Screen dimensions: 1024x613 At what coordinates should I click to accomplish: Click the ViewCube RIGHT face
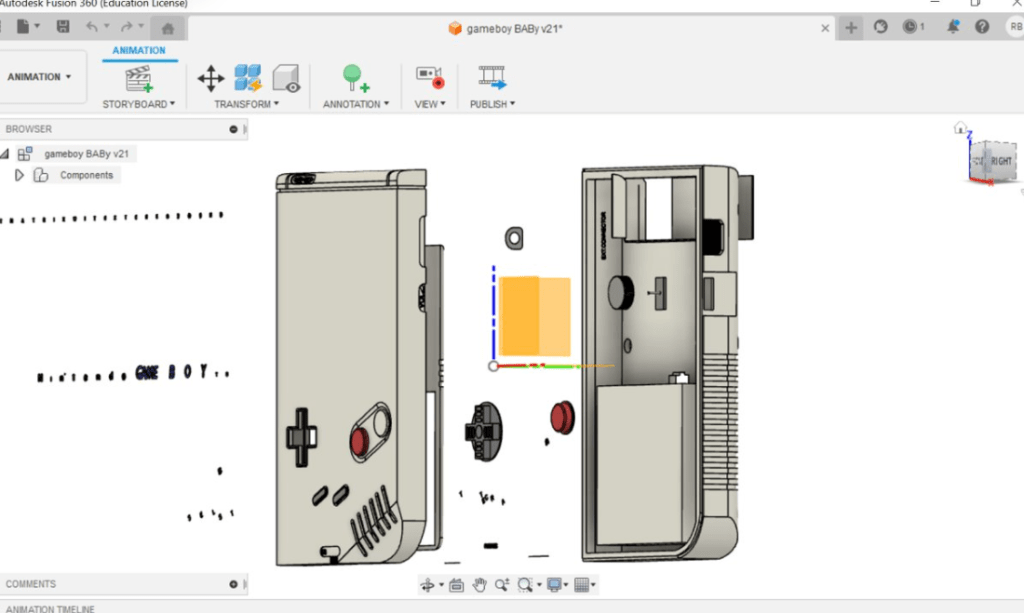coord(999,161)
